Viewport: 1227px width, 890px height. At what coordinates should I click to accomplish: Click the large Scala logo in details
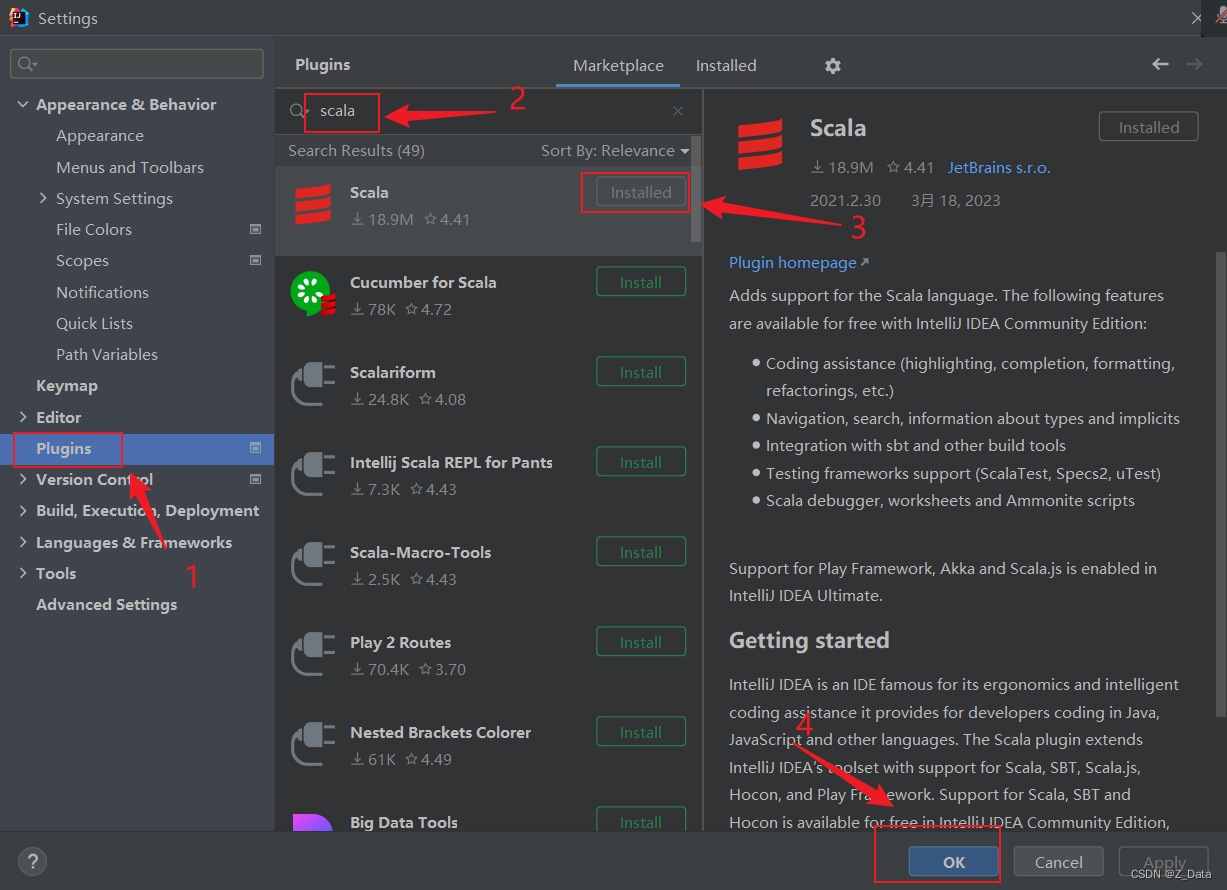click(x=760, y=144)
